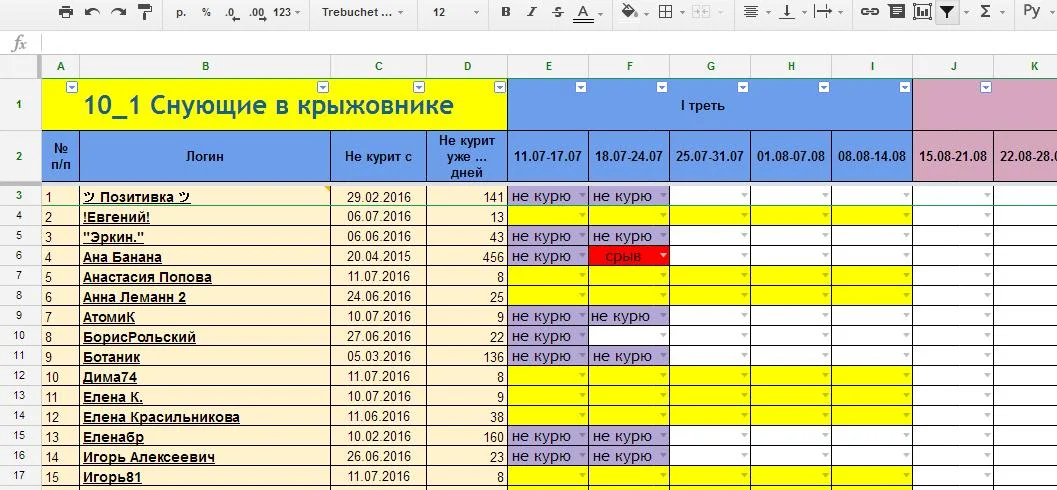Select the Не курит с header cell
The image size is (1057, 490).
pos(378,156)
